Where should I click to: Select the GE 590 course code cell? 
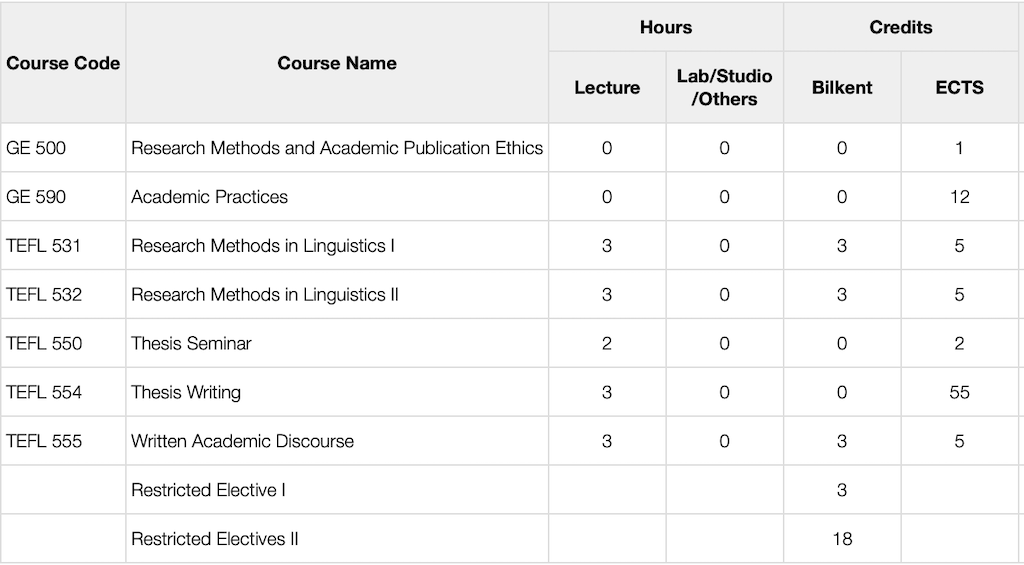point(36,197)
